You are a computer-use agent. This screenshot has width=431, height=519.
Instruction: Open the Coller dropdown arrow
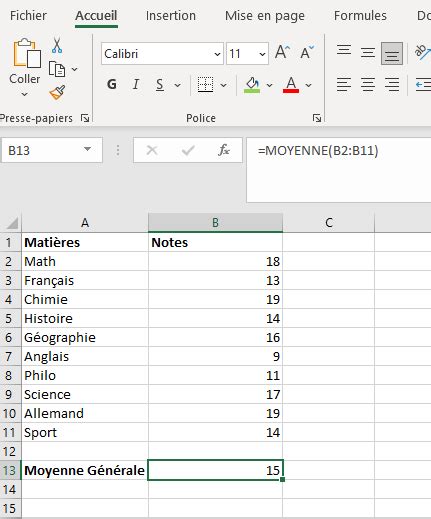24,95
